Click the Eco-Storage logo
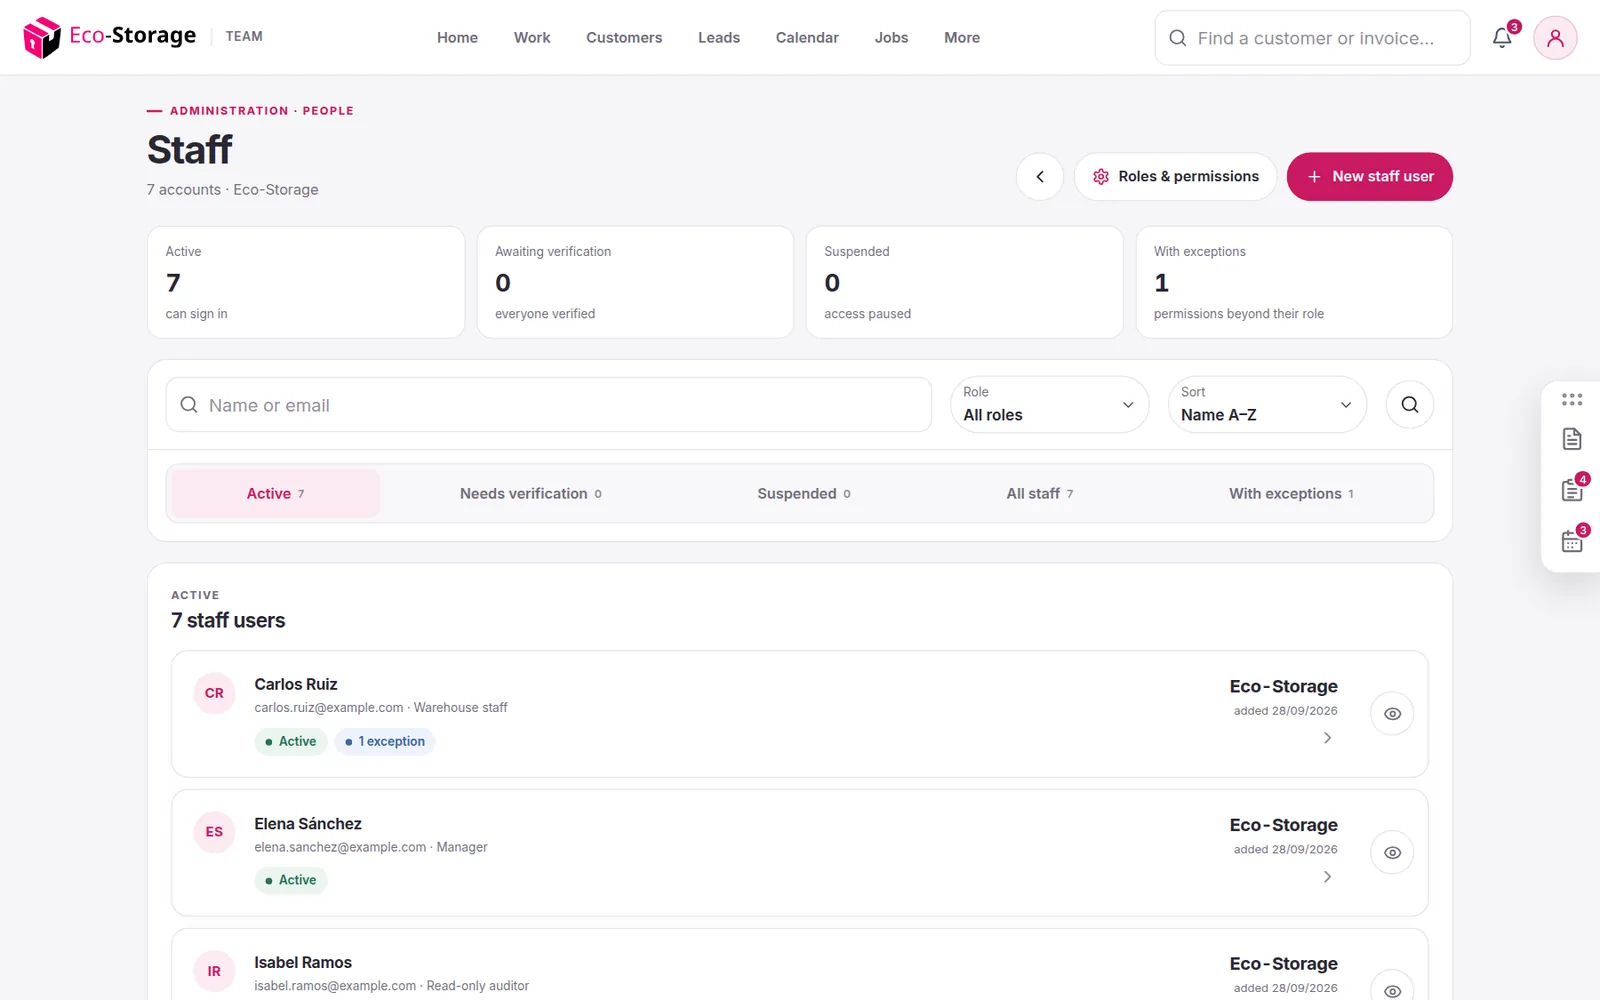Image resolution: width=1600 pixels, height=1000 pixels. [110, 37]
